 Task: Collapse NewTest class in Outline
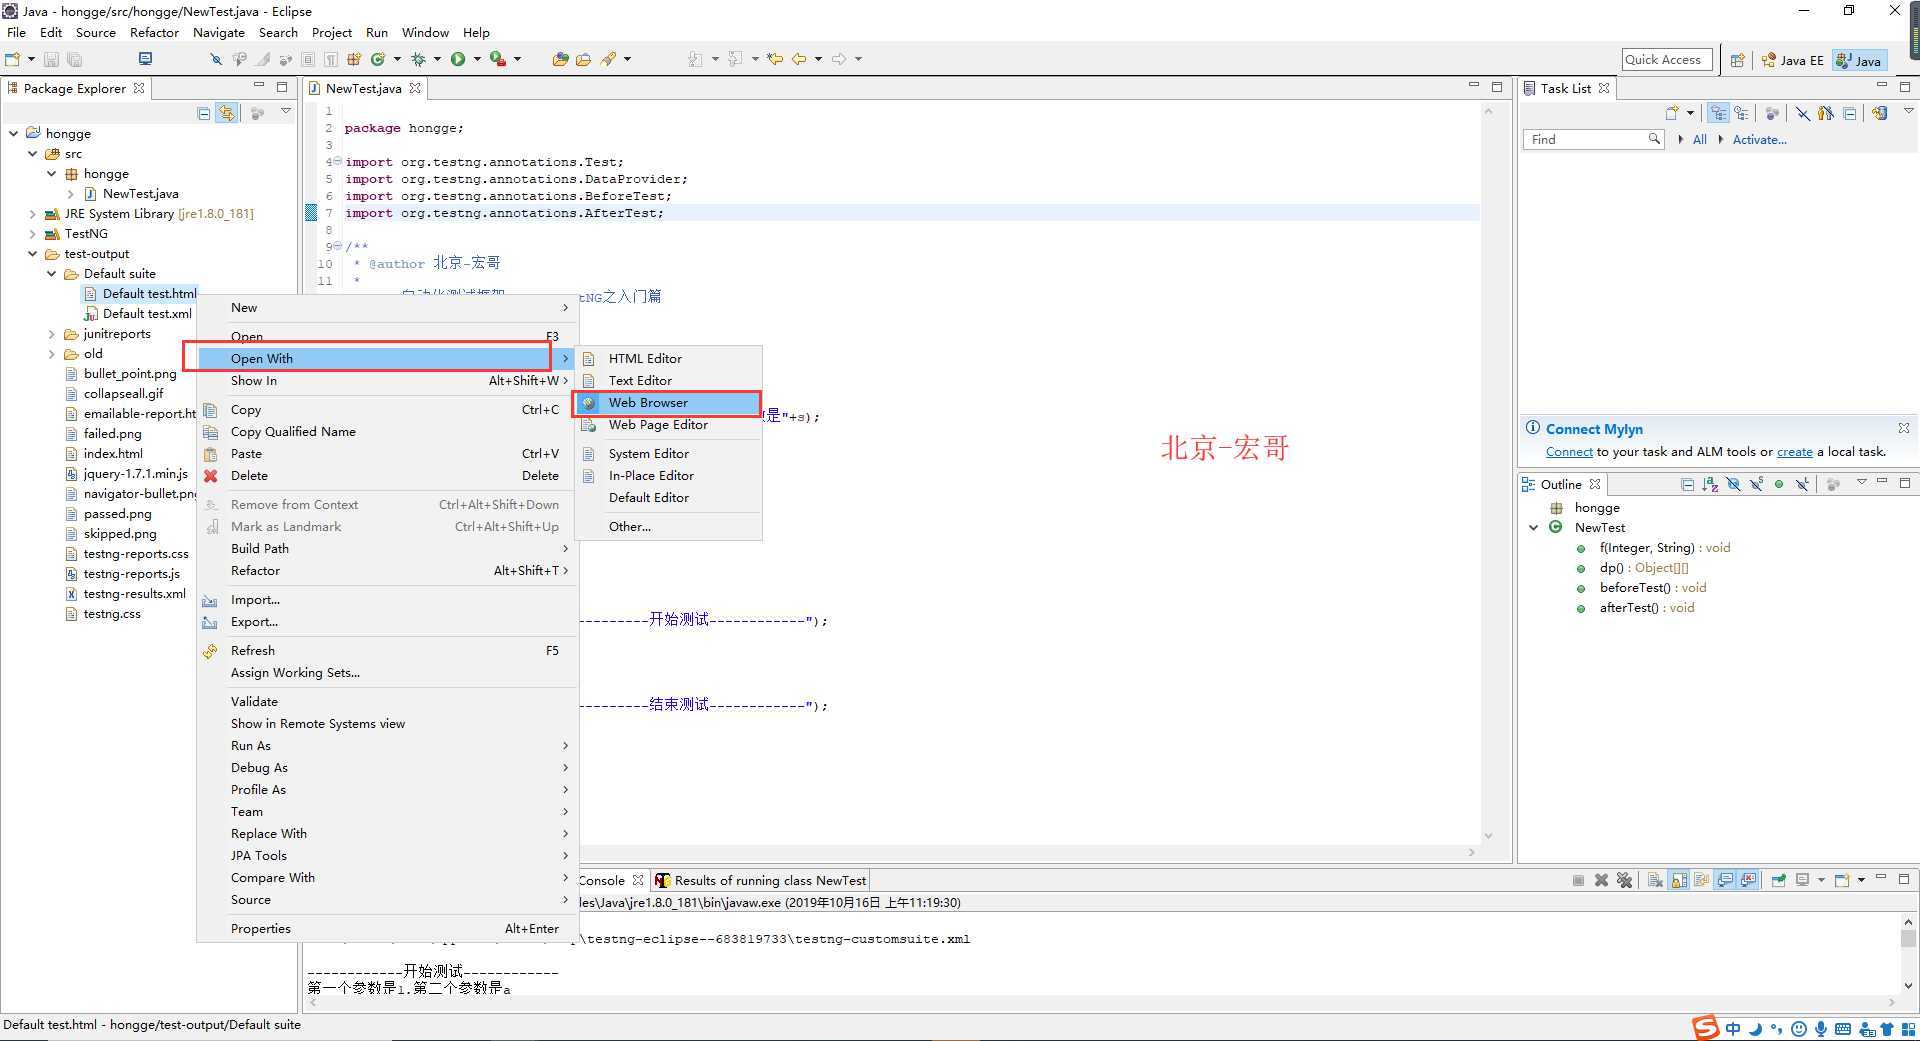click(x=1534, y=527)
